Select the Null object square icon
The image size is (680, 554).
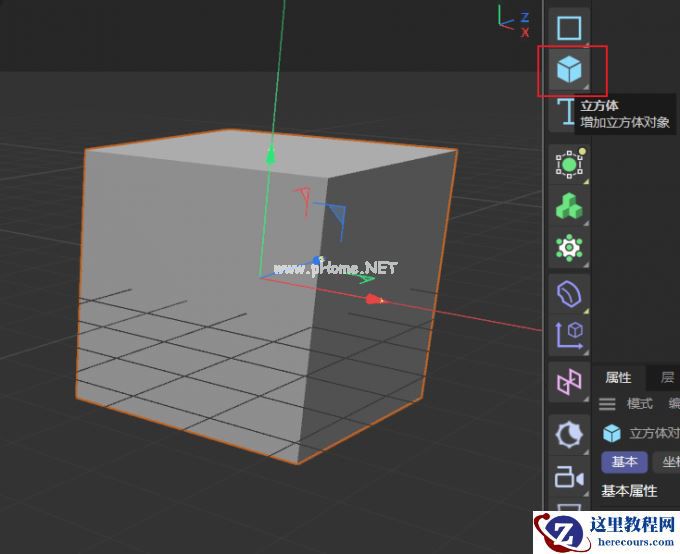pos(569,27)
